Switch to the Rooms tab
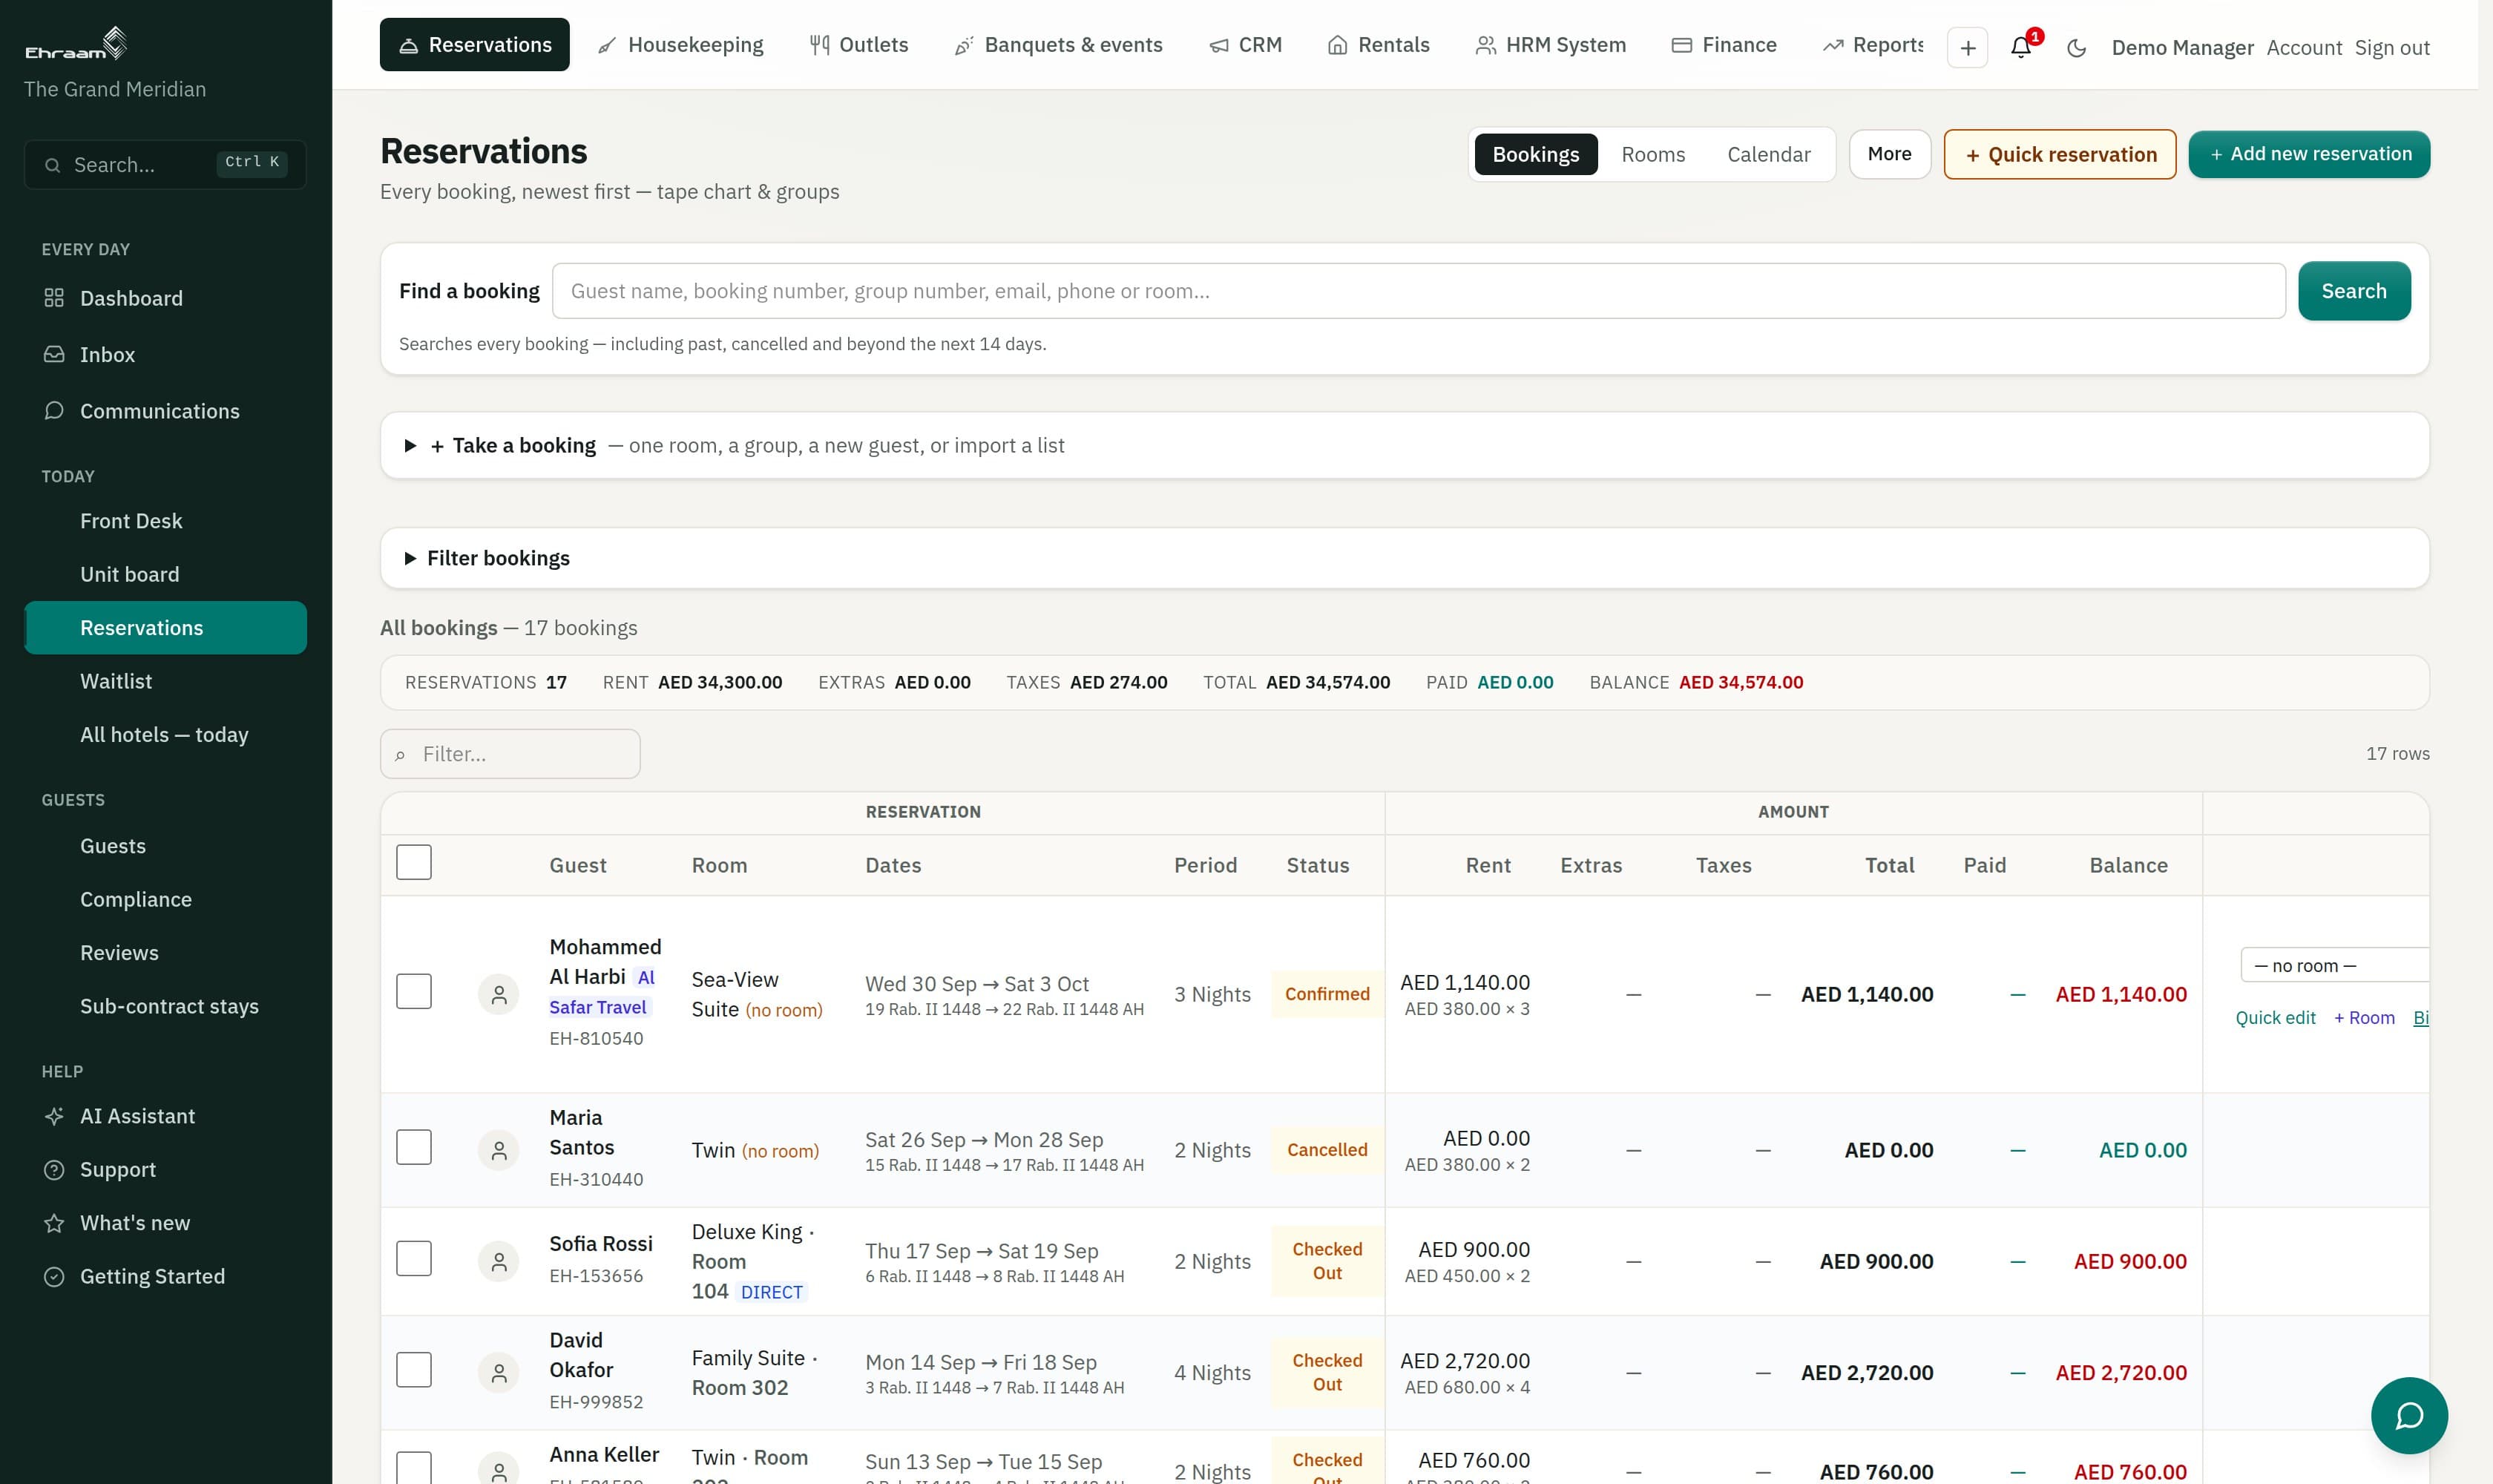2493x1484 pixels. coord(1652,154)
